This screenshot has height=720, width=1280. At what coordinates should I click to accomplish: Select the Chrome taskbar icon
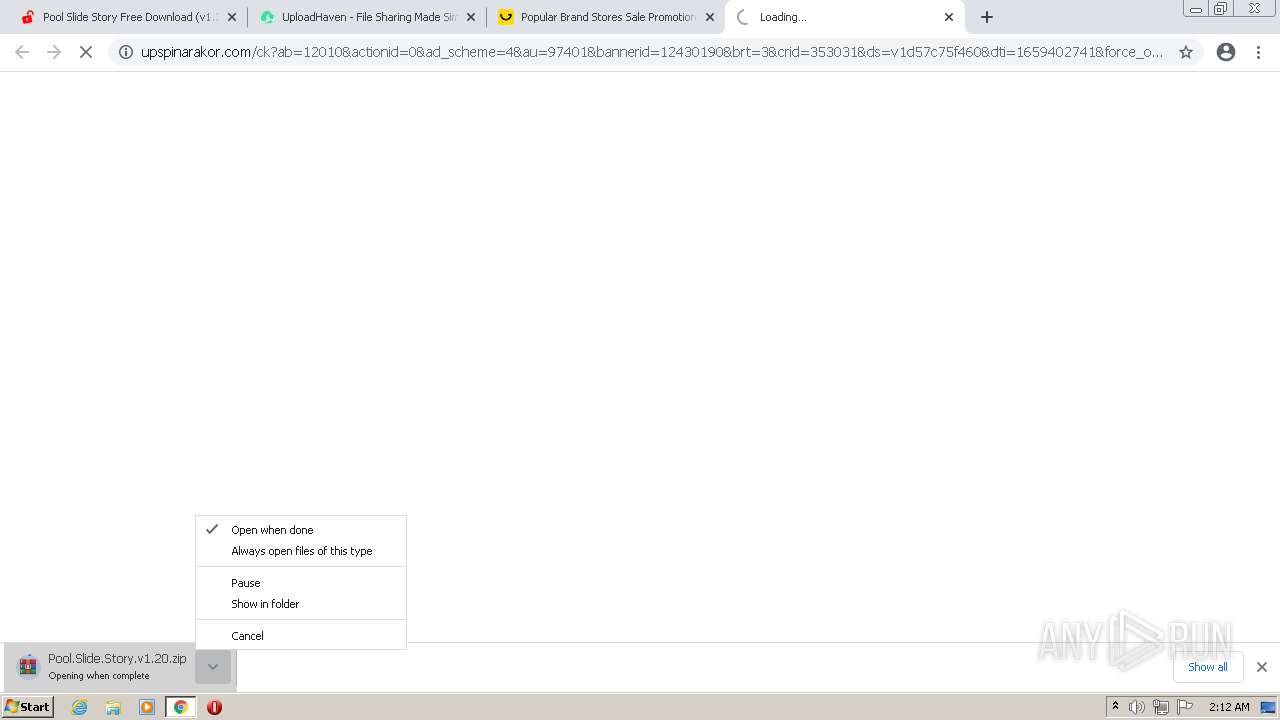coord(180,707)
